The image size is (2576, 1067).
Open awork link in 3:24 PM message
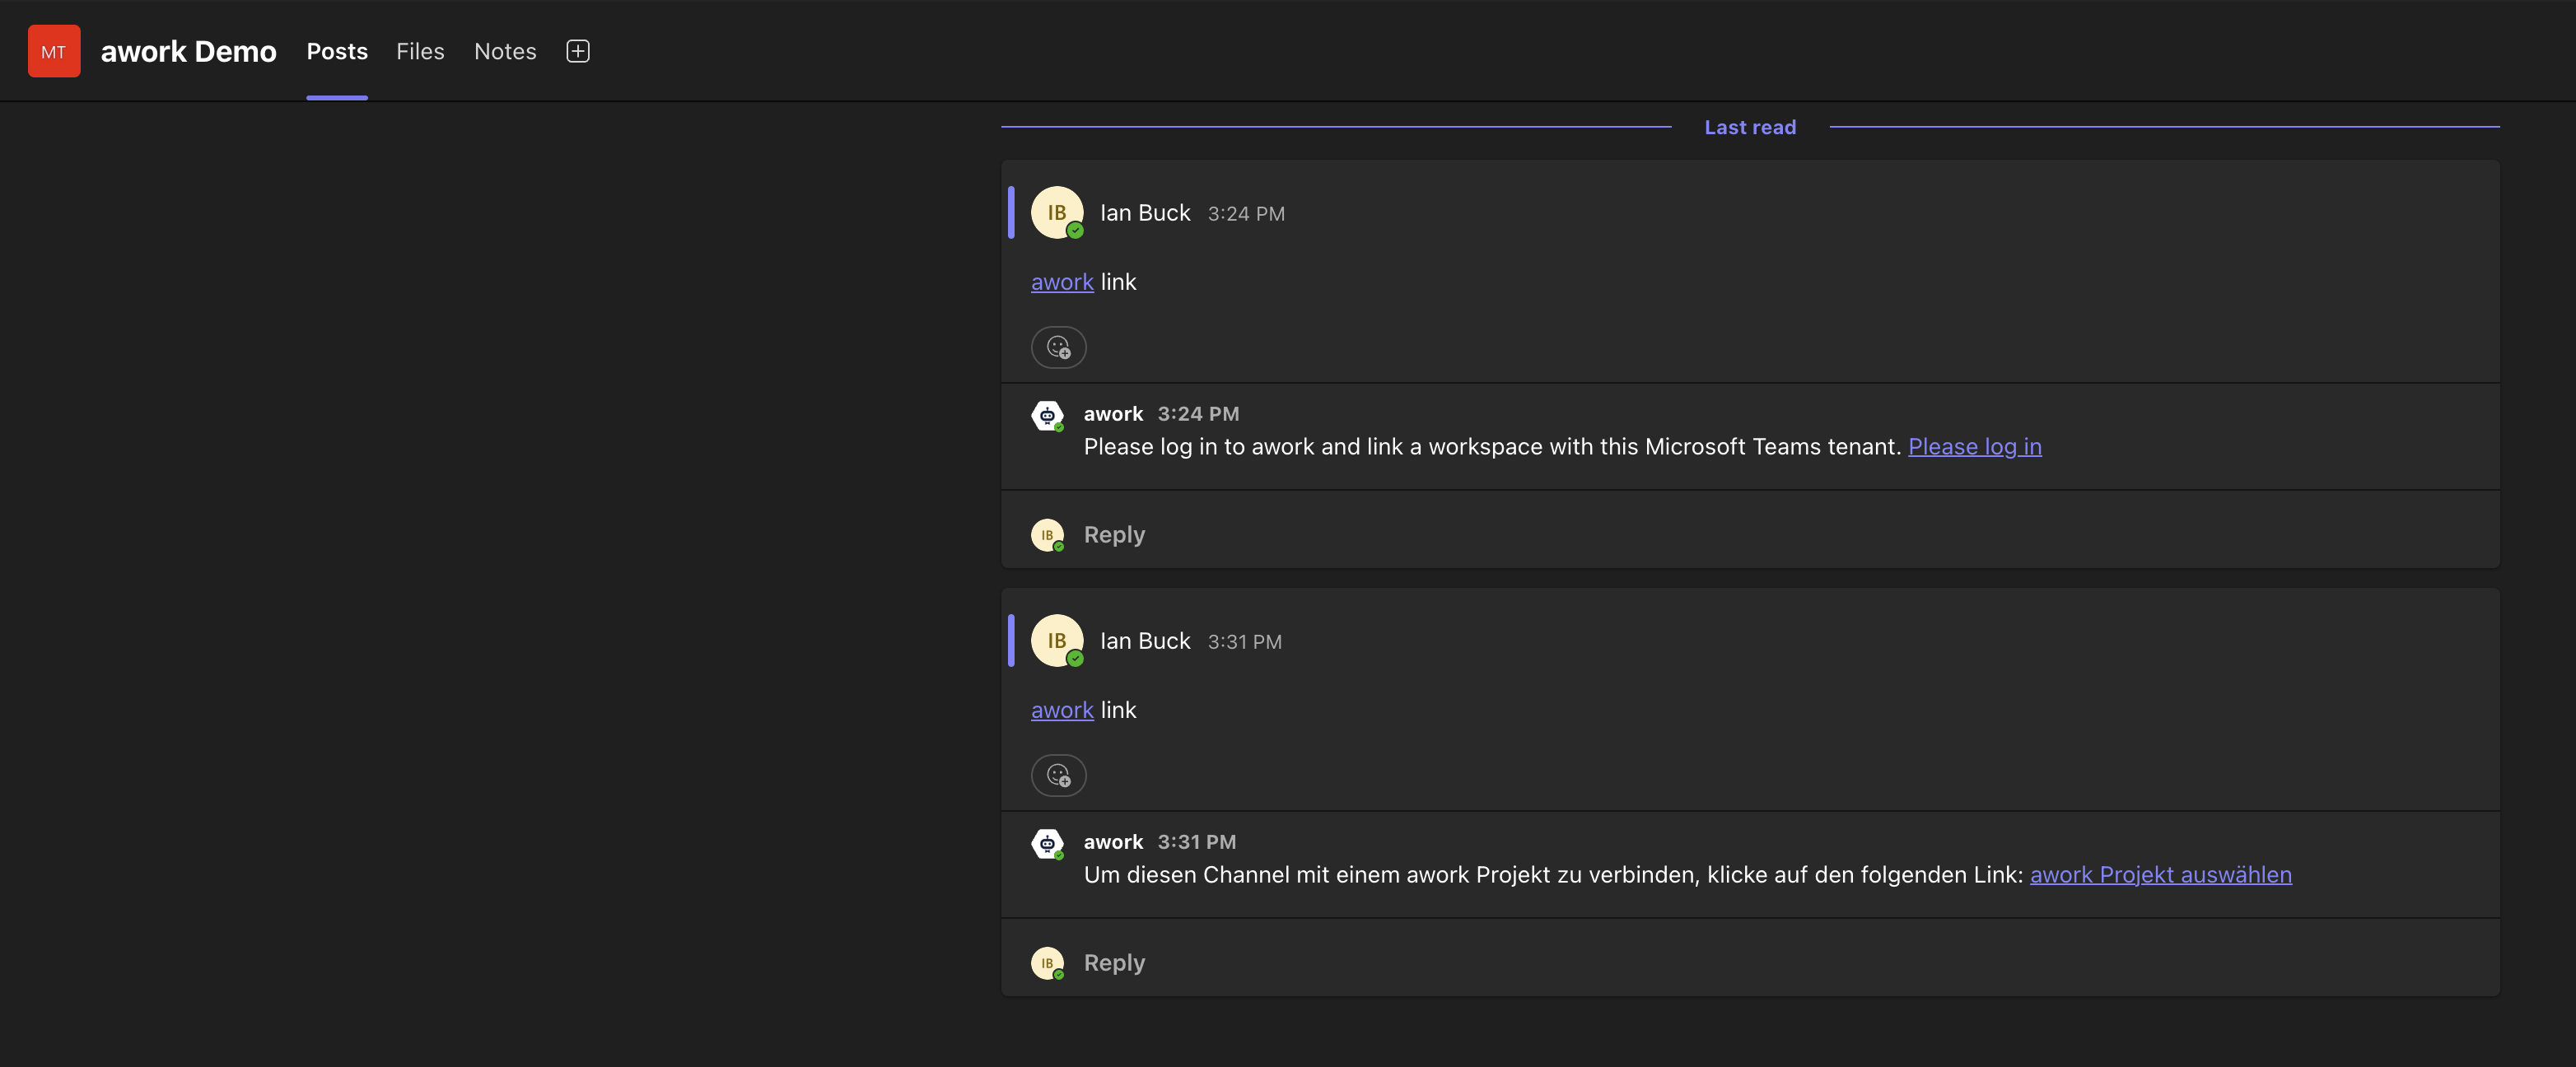coord(1062,282)
